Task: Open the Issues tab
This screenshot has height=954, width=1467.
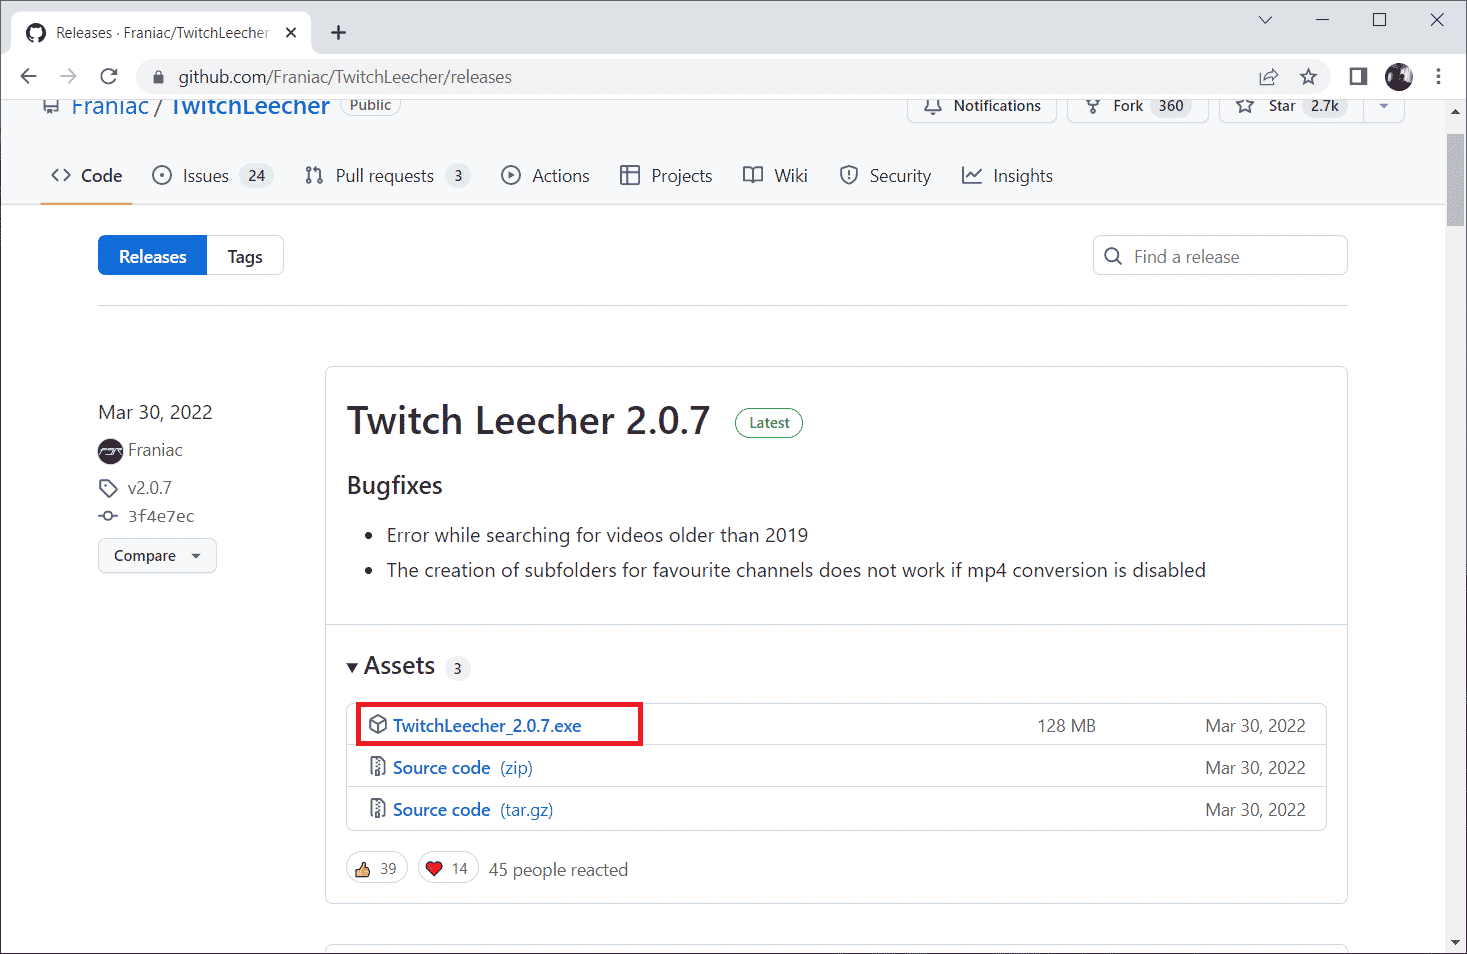Action: click(x=206, y=176)
